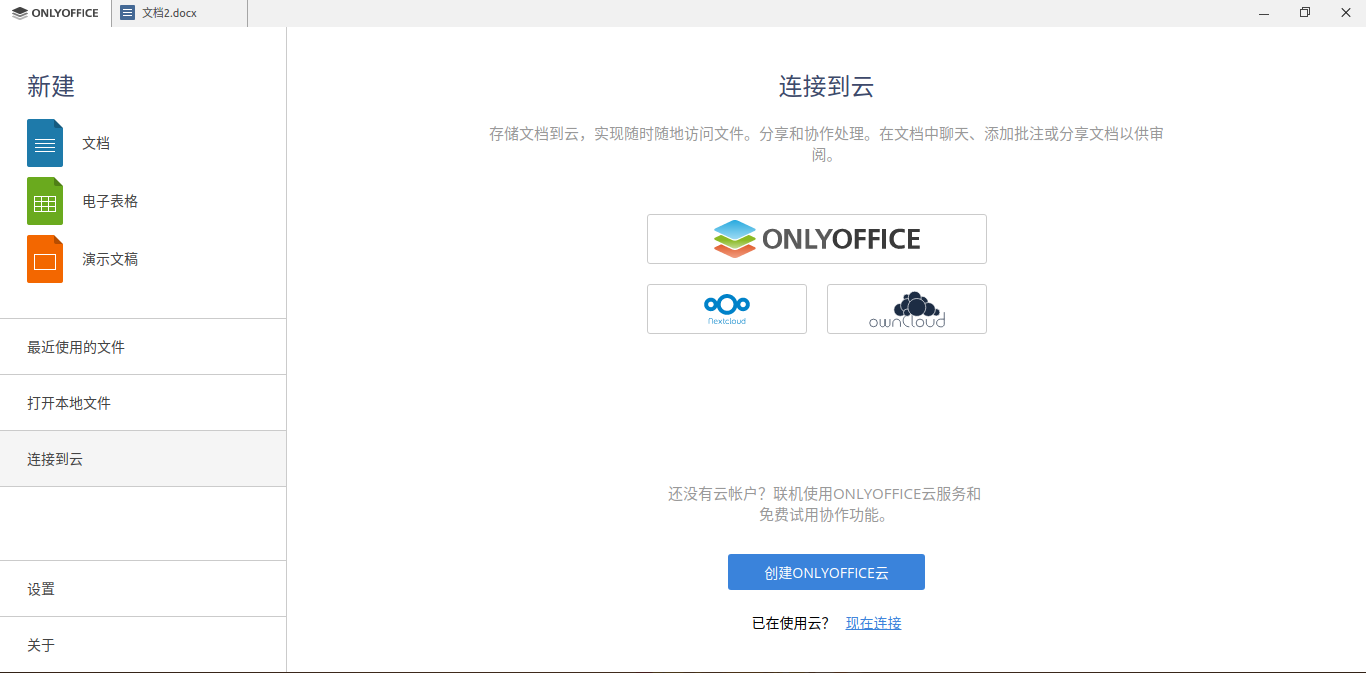Select 连接到云 sidebar item
Screen dimensions: 1366x673
point(143,459)
